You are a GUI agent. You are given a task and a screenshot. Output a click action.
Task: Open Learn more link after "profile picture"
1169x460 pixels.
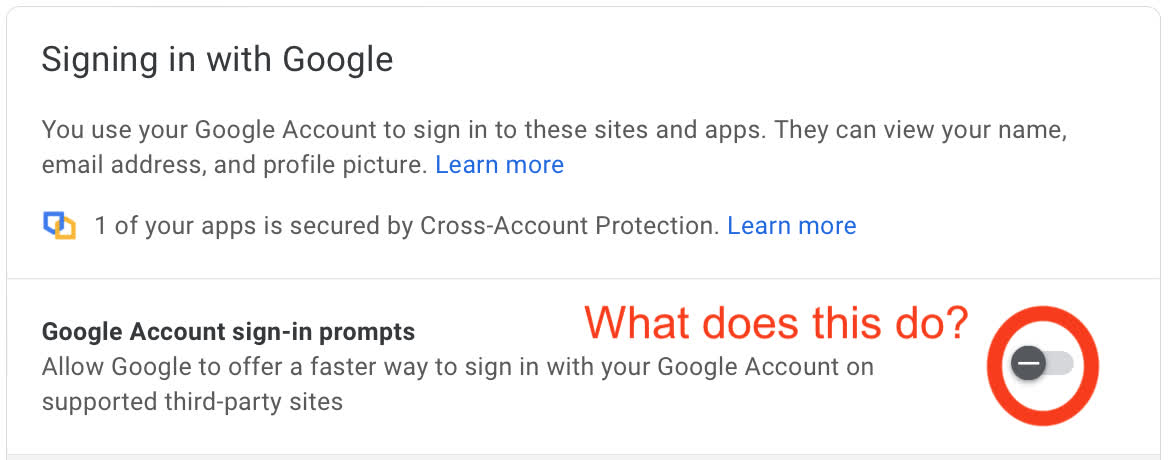pos(499,164)
